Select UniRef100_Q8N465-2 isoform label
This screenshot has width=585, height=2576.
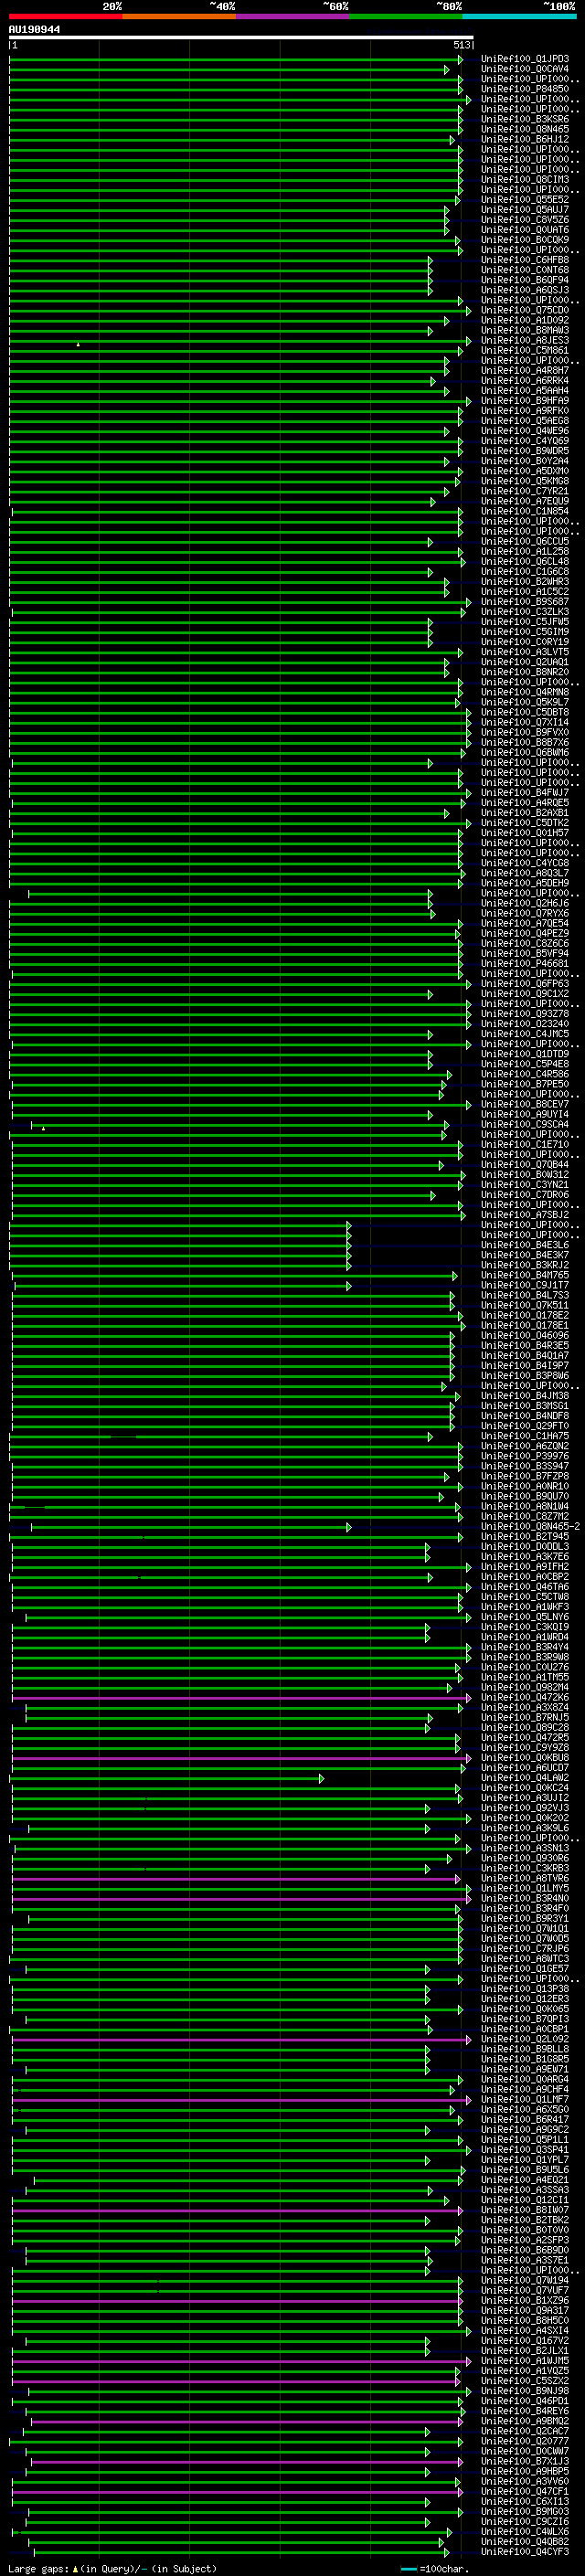click(x=530, y=1526)
